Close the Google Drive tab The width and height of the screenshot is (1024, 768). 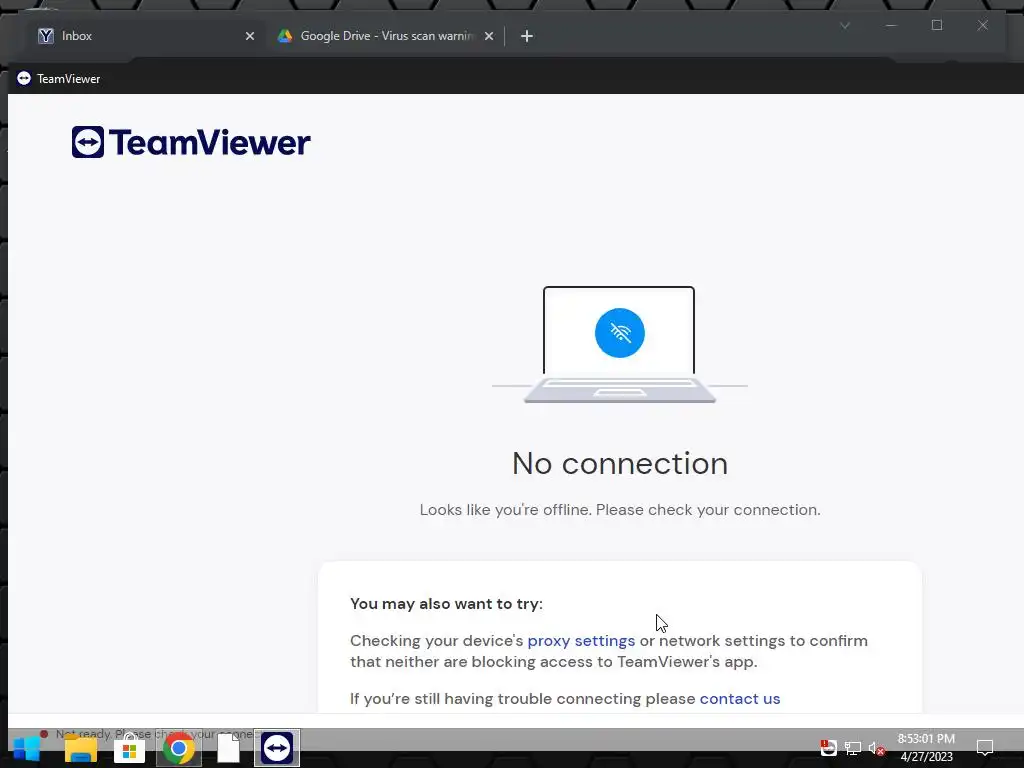pos(488,36)
